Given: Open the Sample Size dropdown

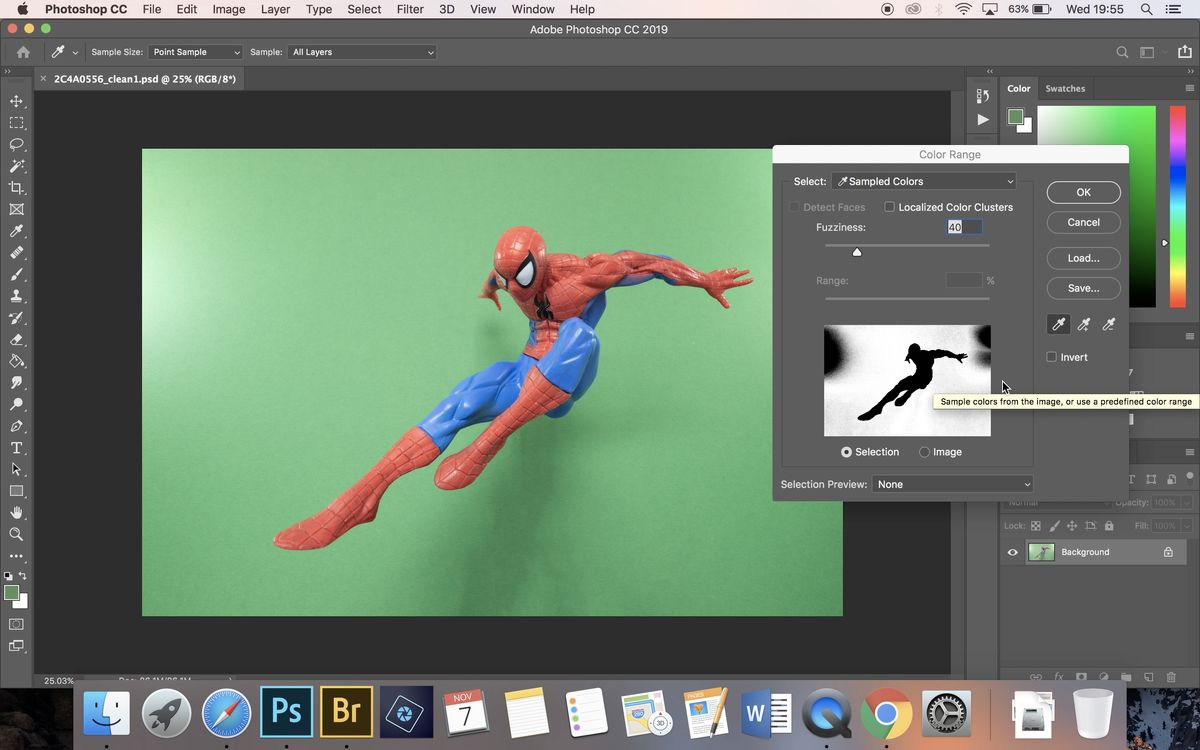Looking at the screenshot, I should coord(194,51).
